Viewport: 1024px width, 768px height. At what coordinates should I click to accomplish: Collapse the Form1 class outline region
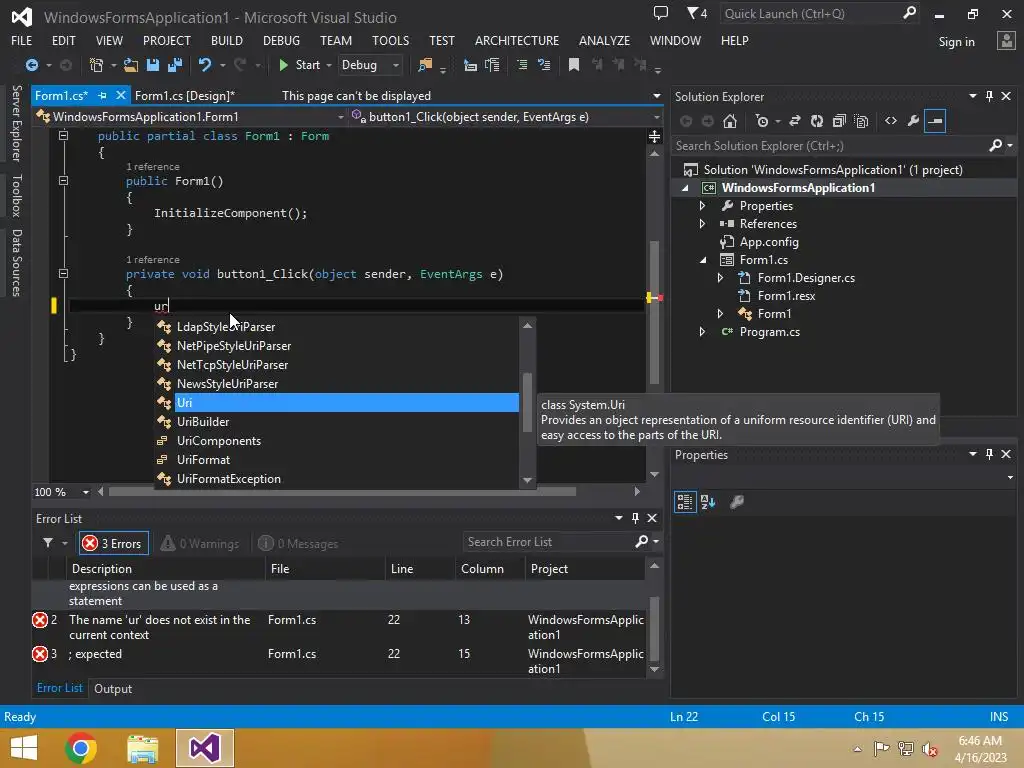(63, 136)
